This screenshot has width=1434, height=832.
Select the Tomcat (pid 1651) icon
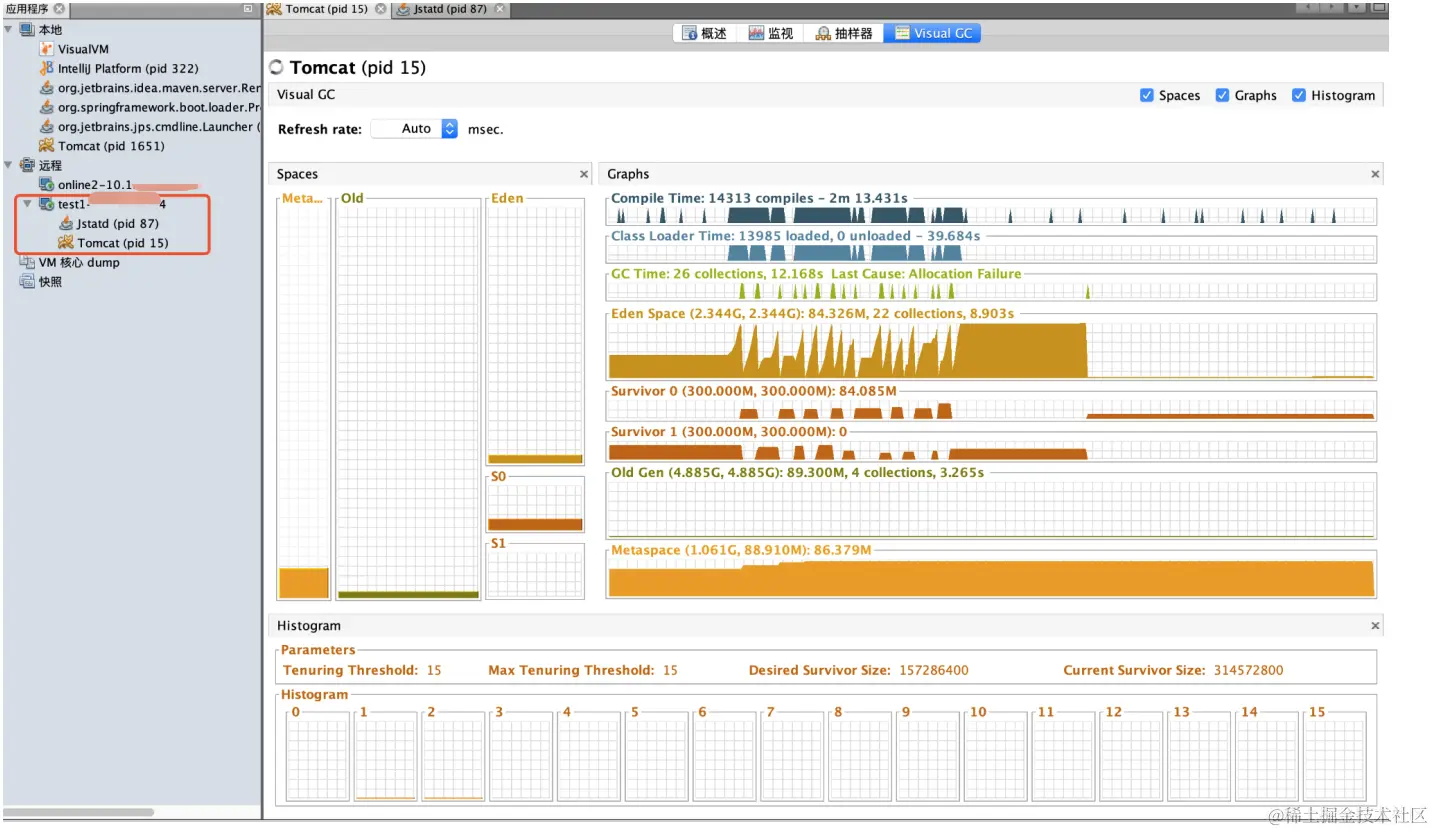[47, 146]
